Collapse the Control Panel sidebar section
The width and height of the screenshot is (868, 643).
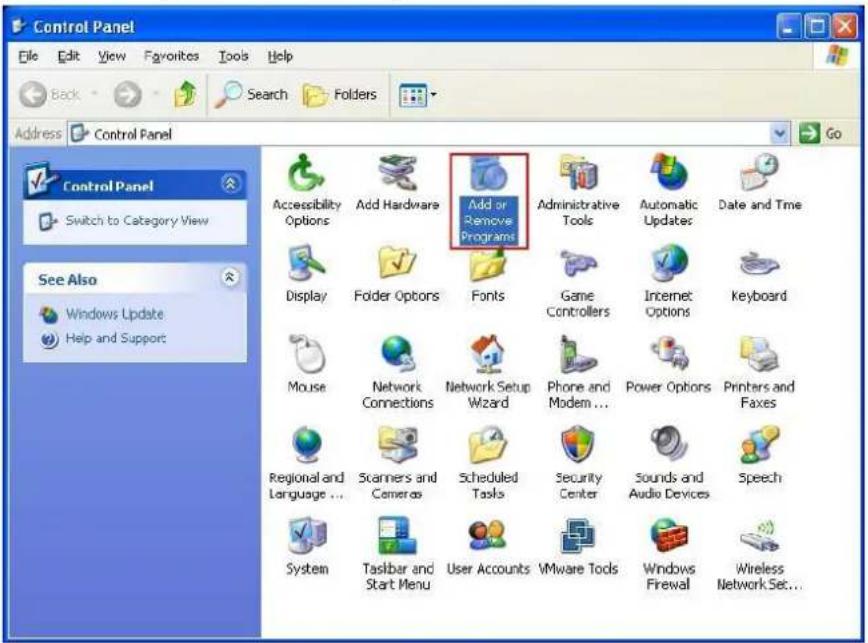pos(230,184)
